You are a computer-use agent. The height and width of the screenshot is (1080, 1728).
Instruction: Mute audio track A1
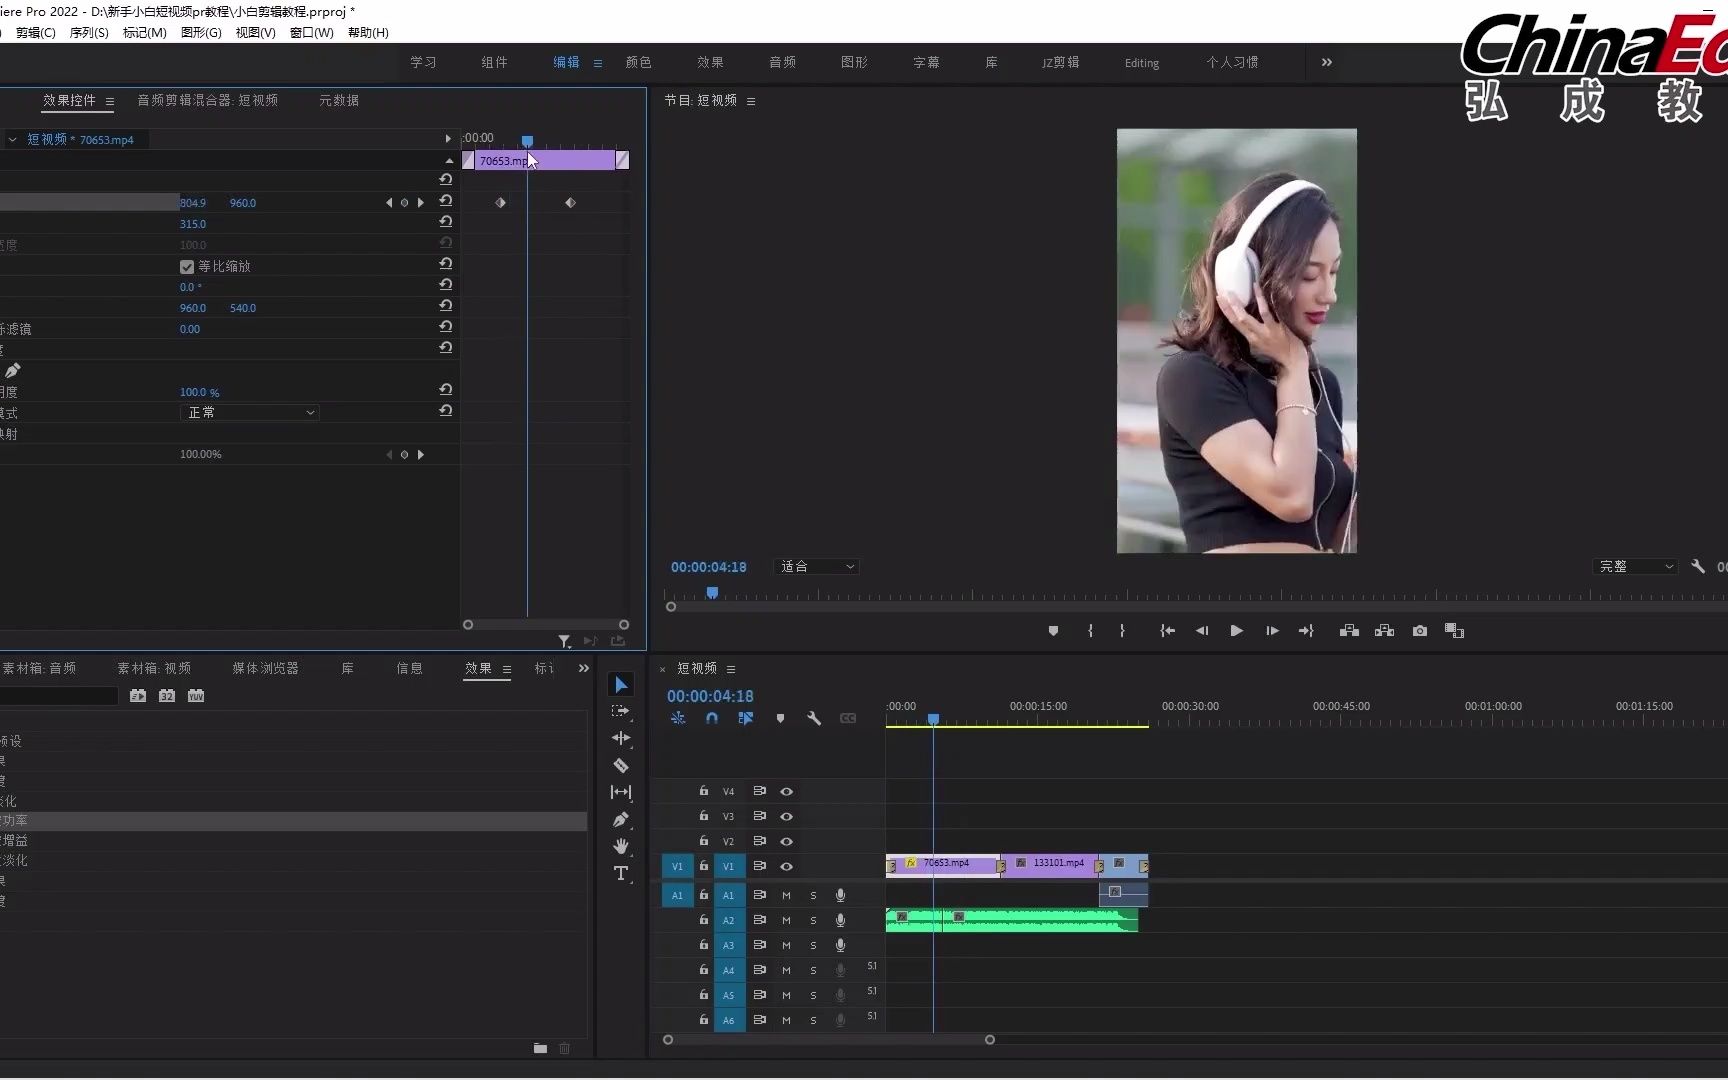pyautogui.click(x=786, y=895)
